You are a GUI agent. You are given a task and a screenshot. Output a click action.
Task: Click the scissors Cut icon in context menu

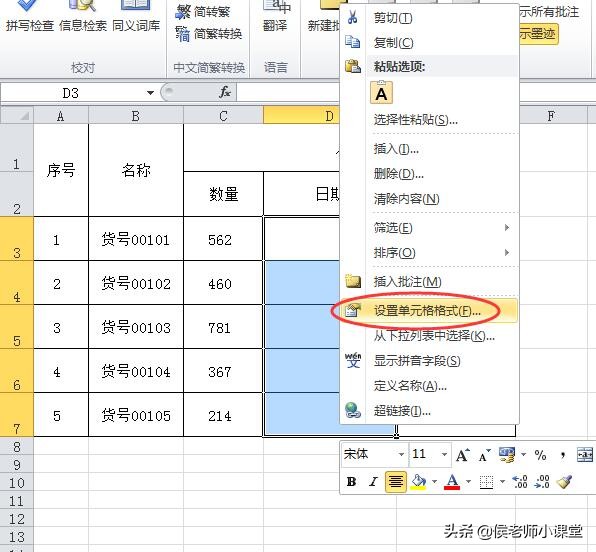352,17
